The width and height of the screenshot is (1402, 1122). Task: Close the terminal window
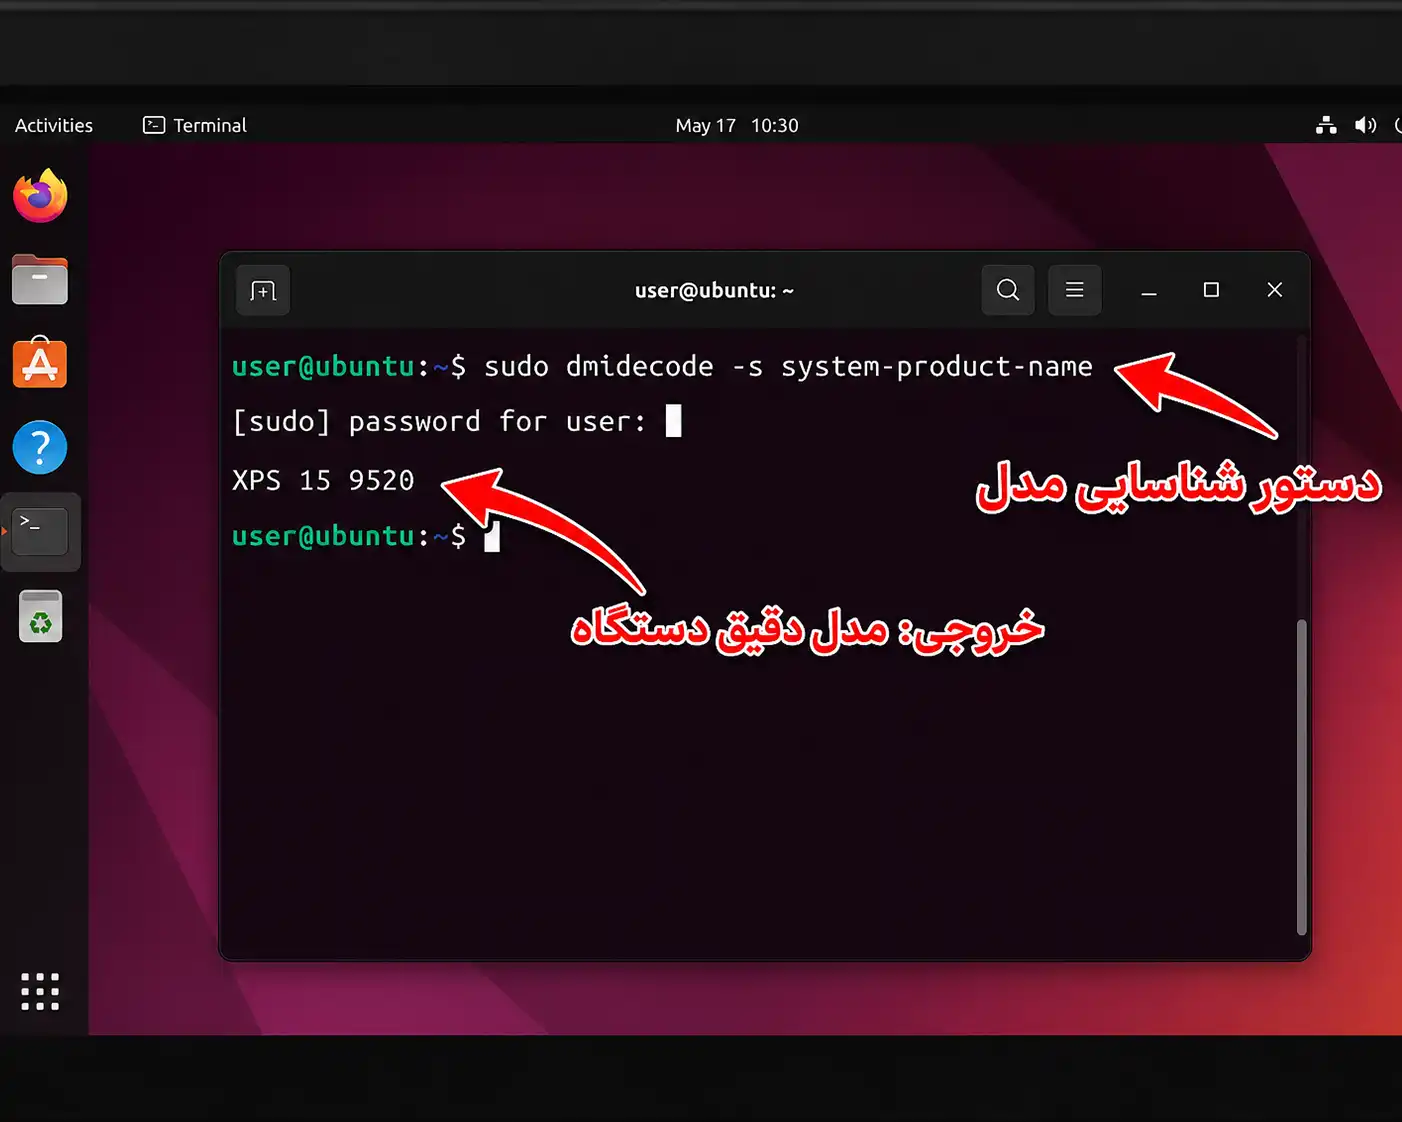(x=1274, y=290)
